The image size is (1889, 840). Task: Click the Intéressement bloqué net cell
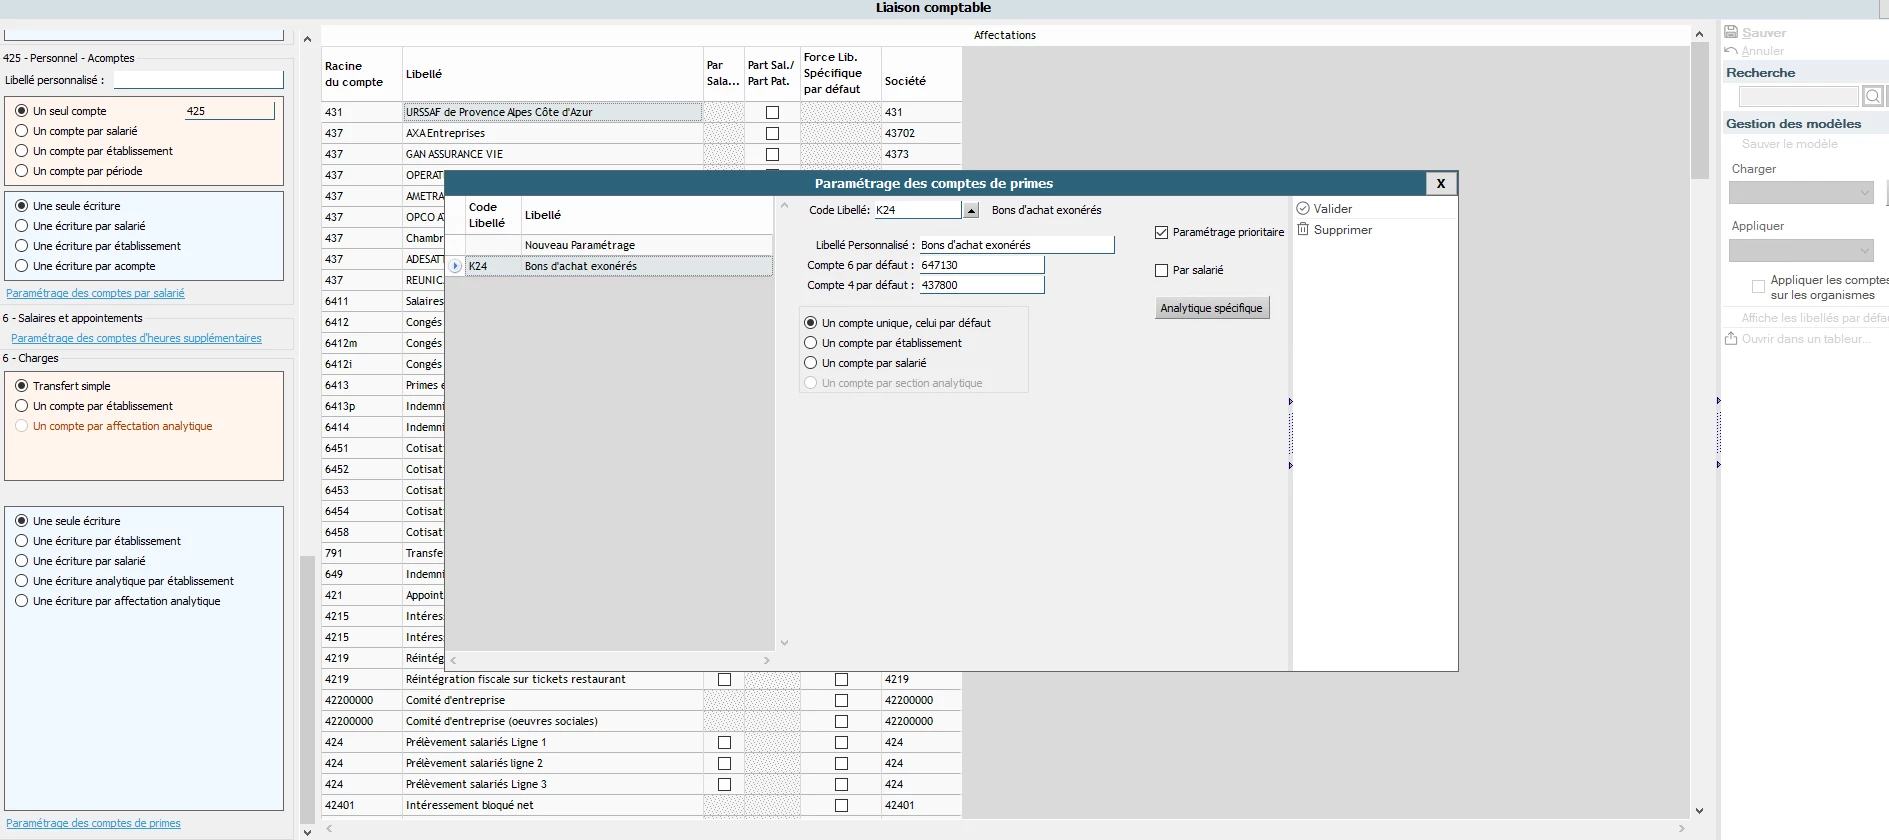coord(553,805)
